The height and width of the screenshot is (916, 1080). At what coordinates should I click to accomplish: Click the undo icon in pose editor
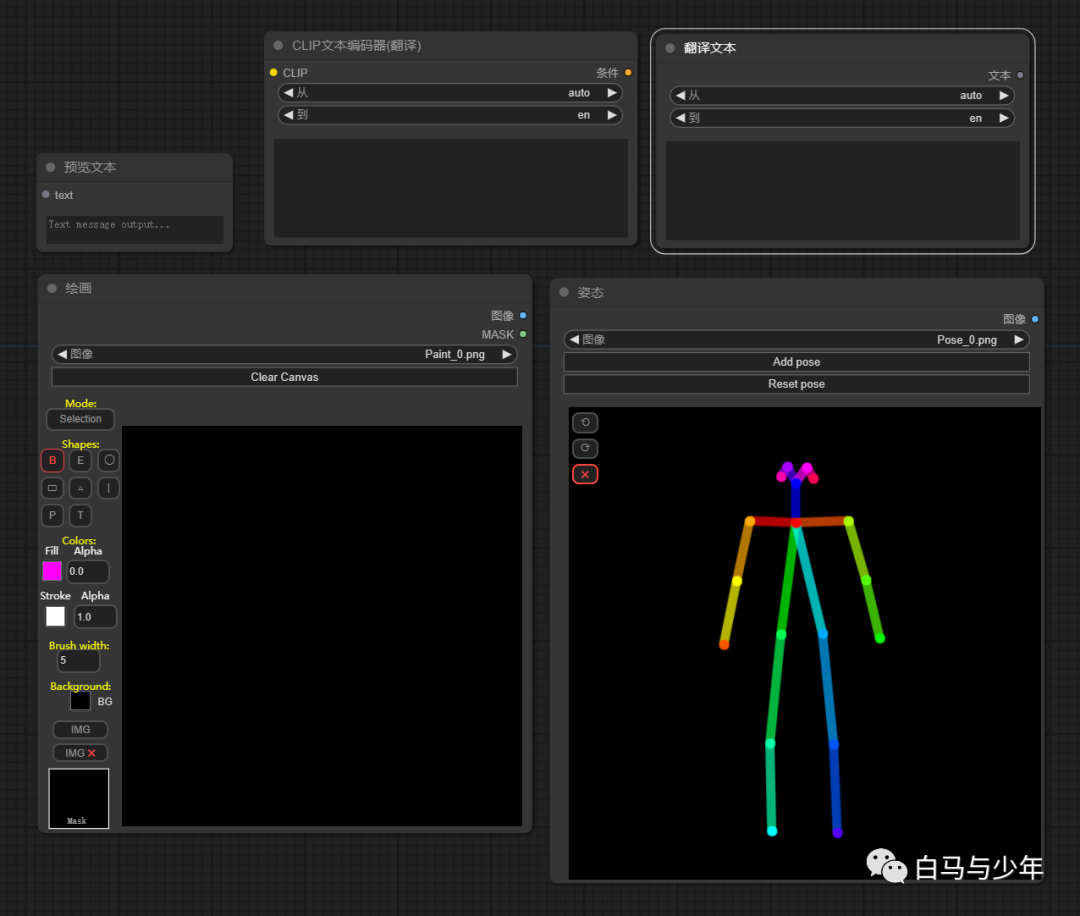[585, 422]
